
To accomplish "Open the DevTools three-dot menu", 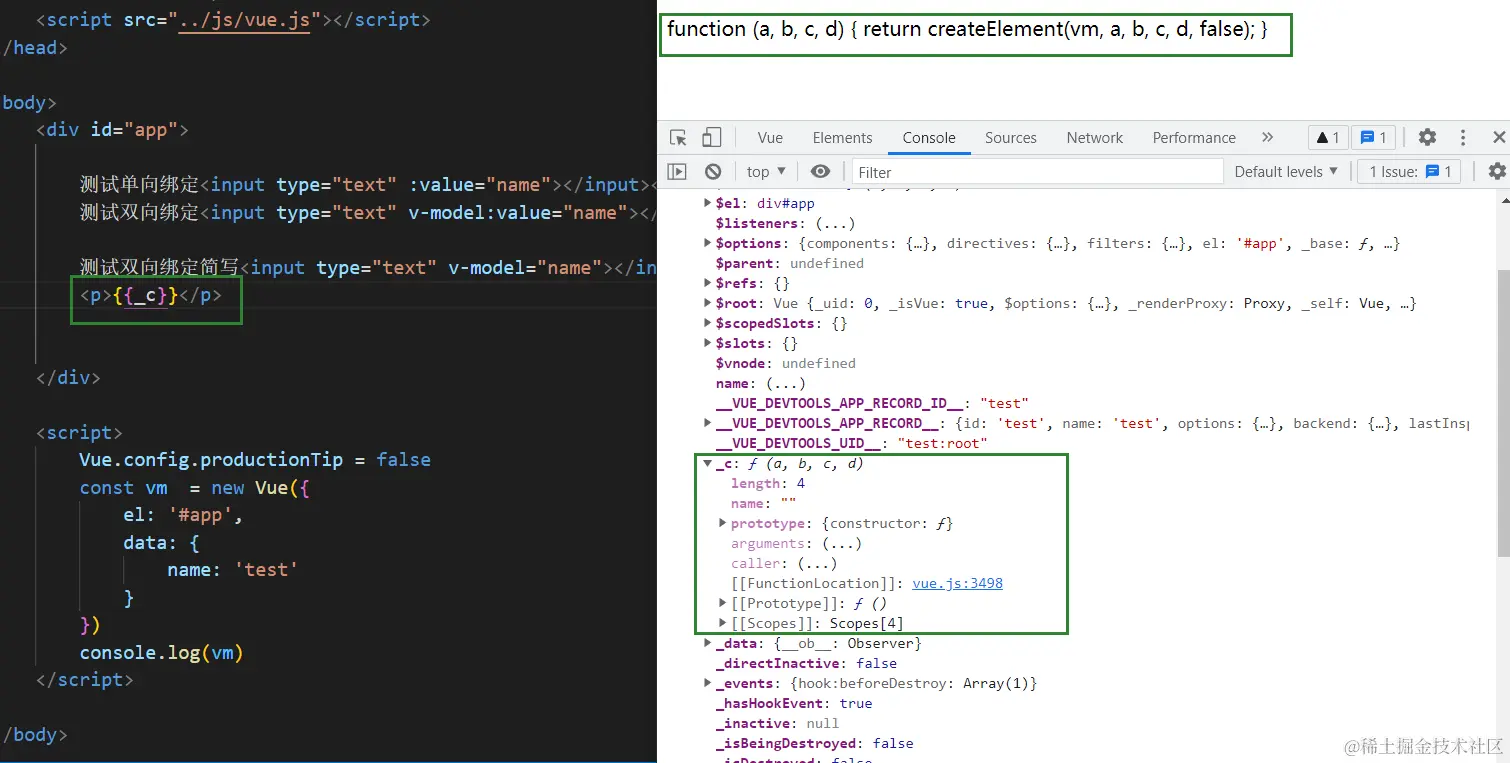I will [x=1463, y=138].
